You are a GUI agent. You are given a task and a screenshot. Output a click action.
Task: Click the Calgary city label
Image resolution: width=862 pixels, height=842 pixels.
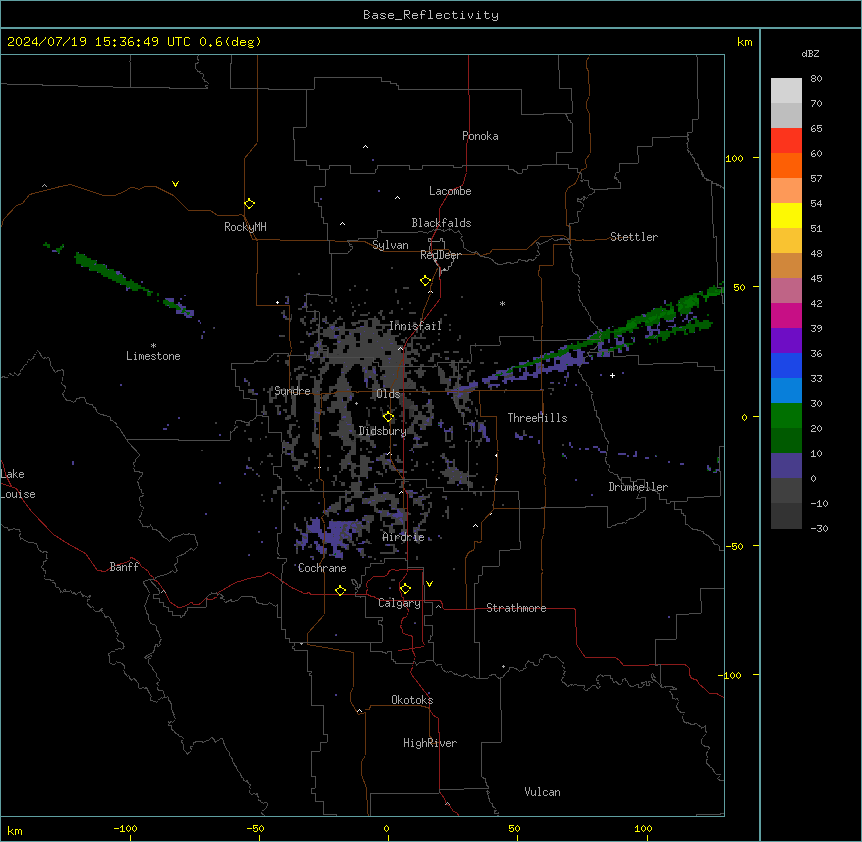399,603
